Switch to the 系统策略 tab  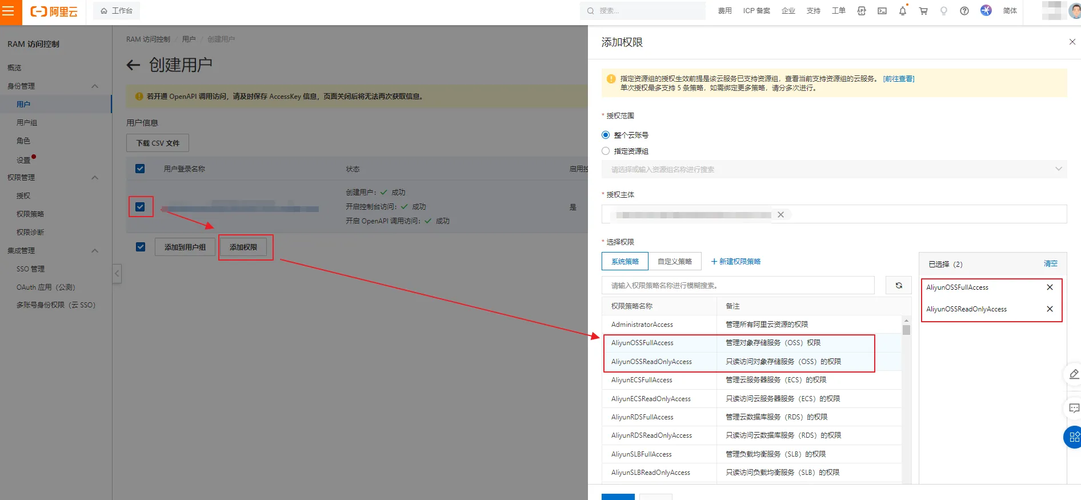tap(623, 261)
